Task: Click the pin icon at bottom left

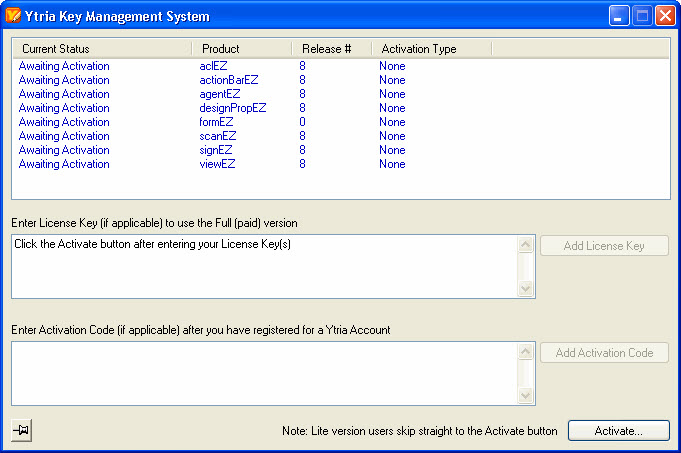Action: [x=22, y=430]
